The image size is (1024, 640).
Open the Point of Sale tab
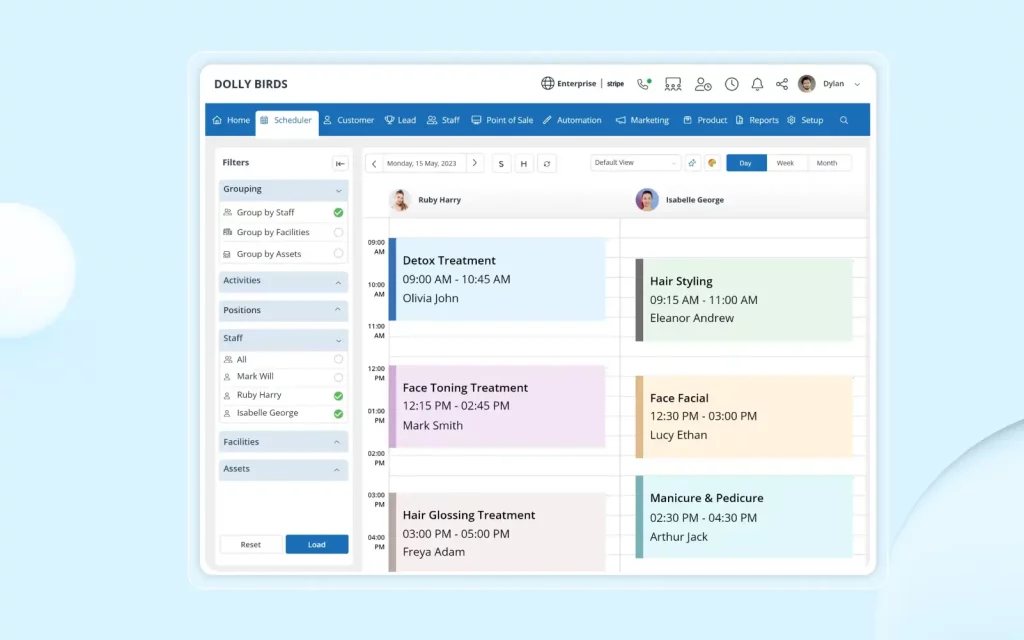click(x=502, y=120)
